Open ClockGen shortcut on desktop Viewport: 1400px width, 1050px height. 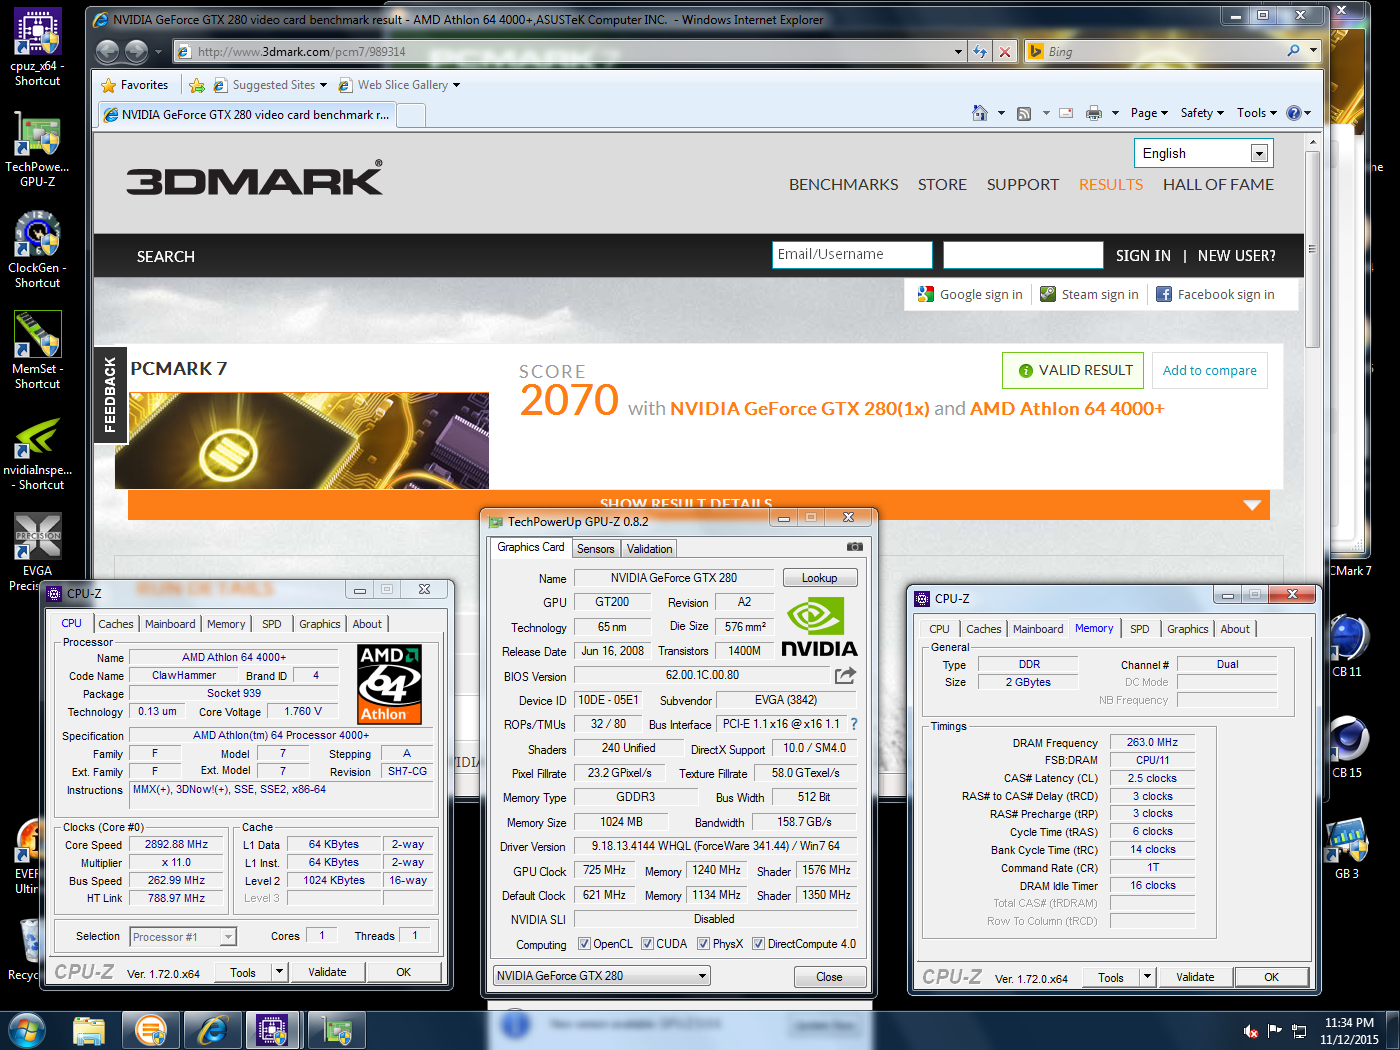pos(37,249)
